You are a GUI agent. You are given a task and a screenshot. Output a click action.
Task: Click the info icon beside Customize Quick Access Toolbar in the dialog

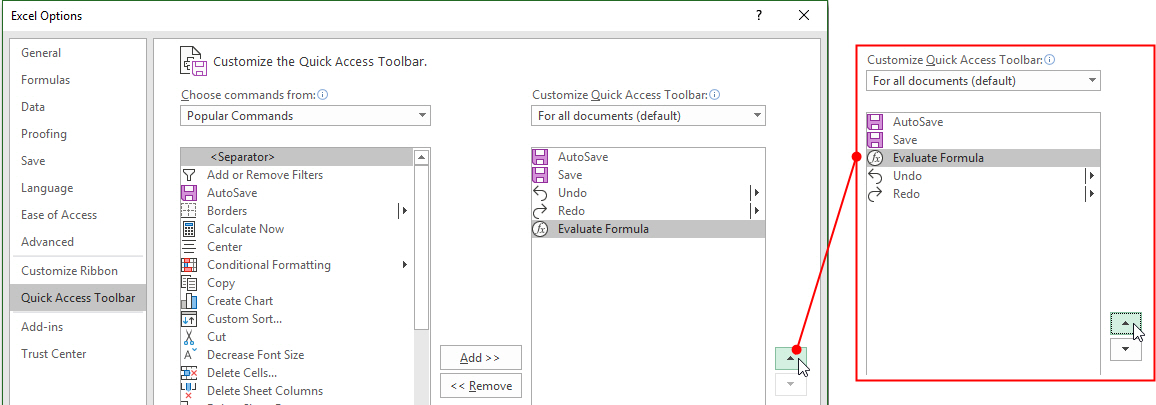[x=714, y=94]
